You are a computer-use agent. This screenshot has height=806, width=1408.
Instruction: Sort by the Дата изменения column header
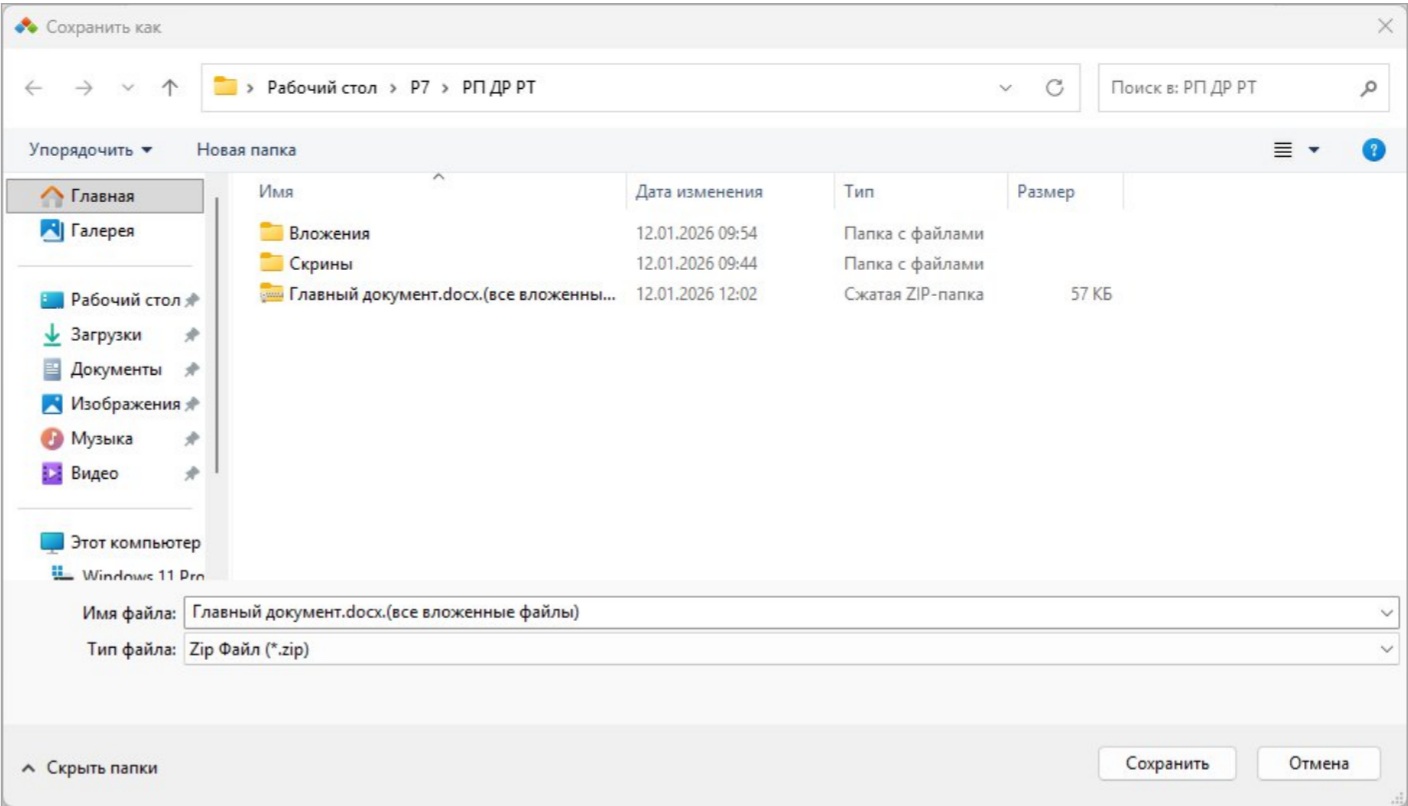(699, 192)
